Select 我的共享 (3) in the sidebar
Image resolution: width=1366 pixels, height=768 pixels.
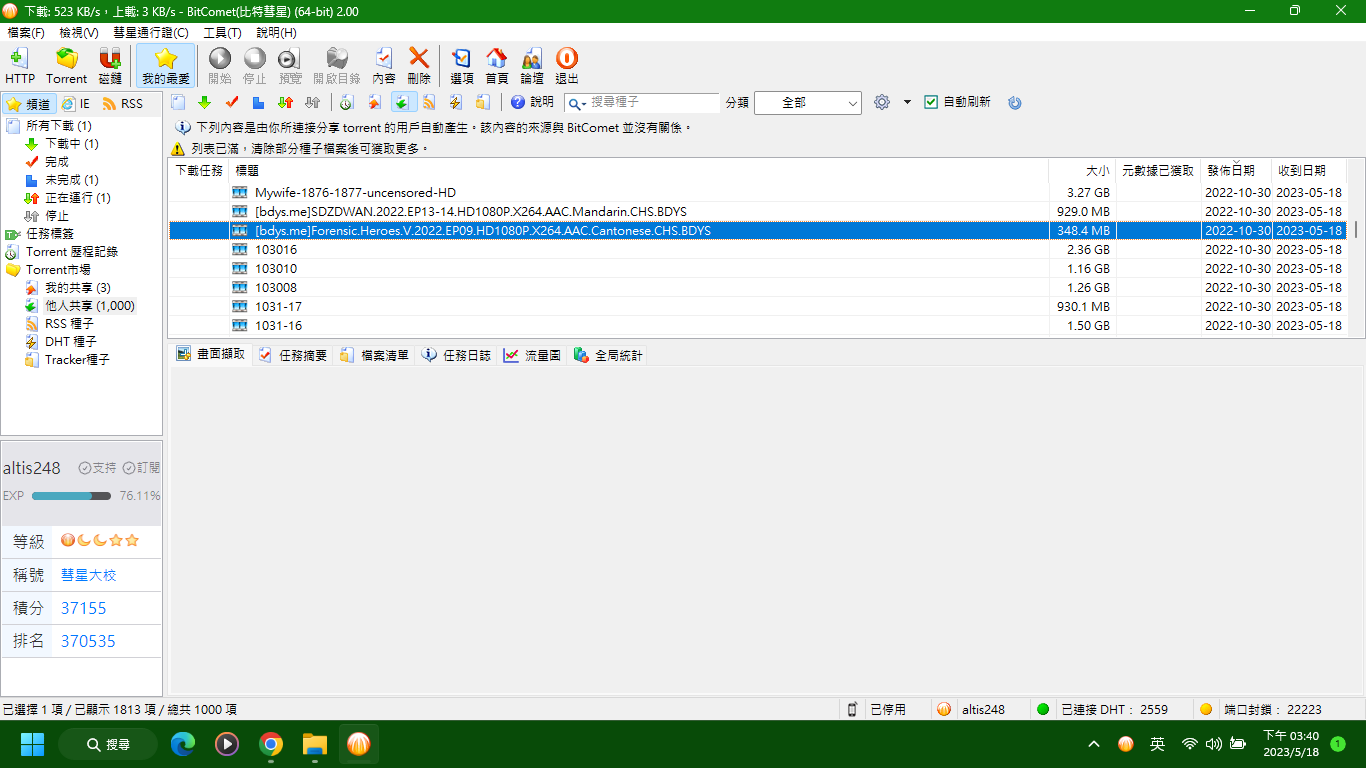coord(78,288)
